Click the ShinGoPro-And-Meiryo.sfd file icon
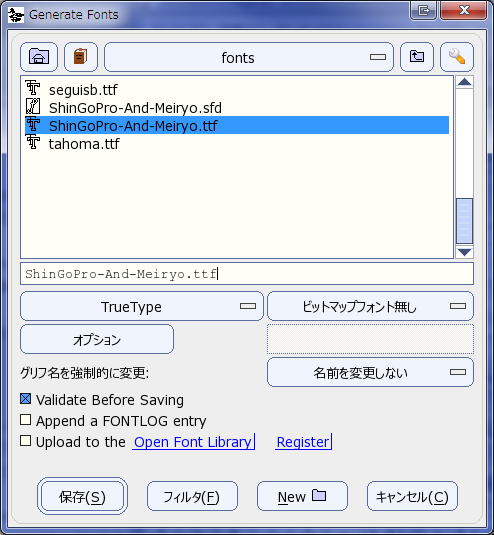494x535 pixels. (x=33, y=106)
